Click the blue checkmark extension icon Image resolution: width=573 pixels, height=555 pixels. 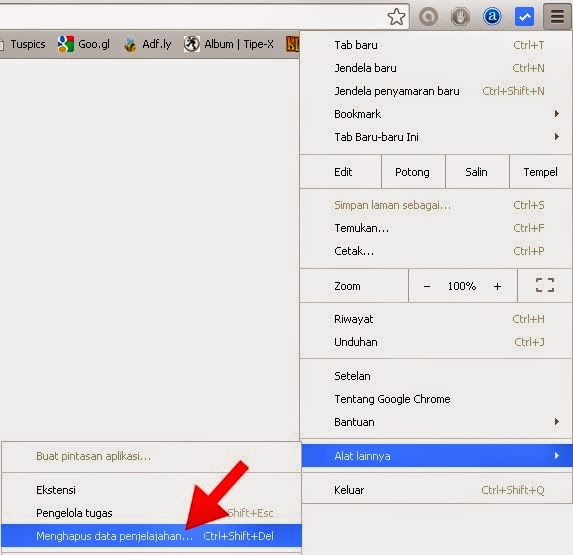click(524, 17)
